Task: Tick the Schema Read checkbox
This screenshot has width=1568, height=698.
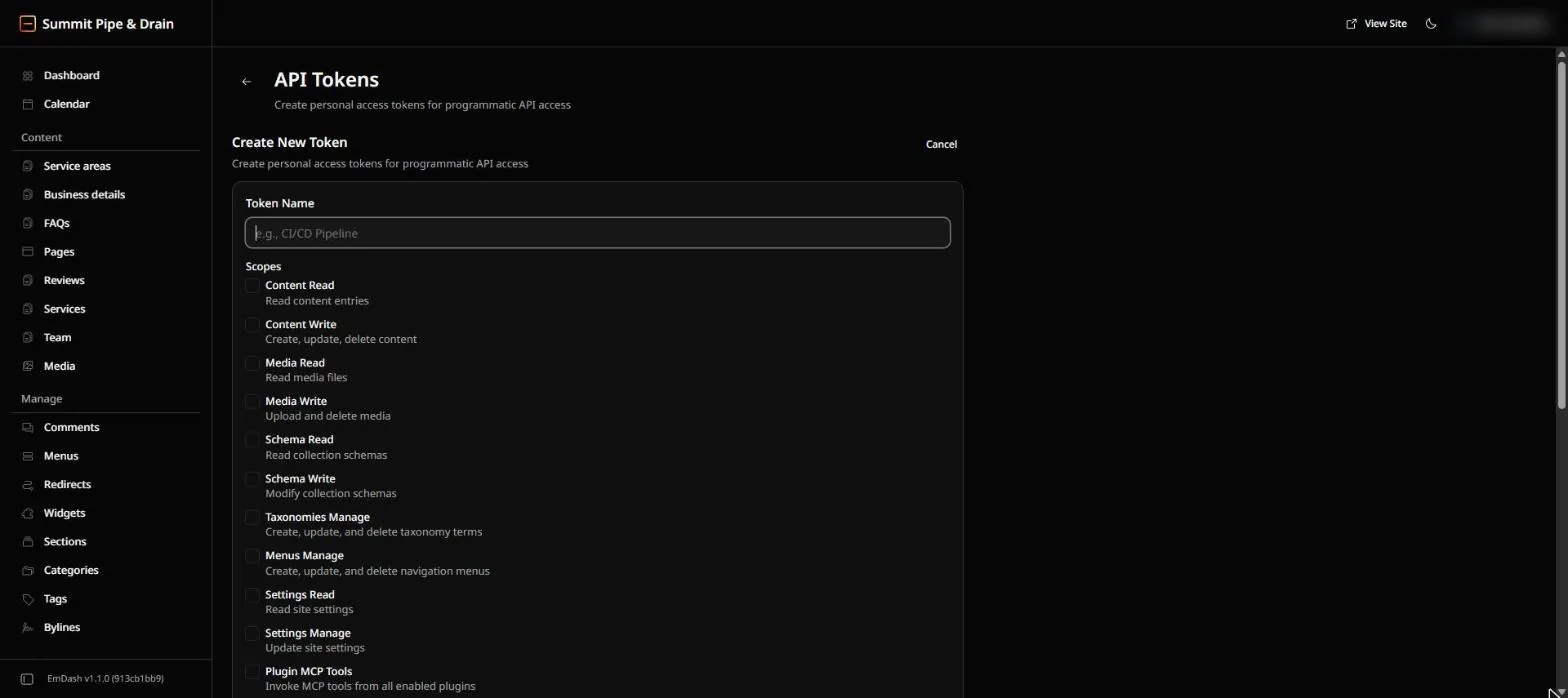Action: click(x=252, y=440)
